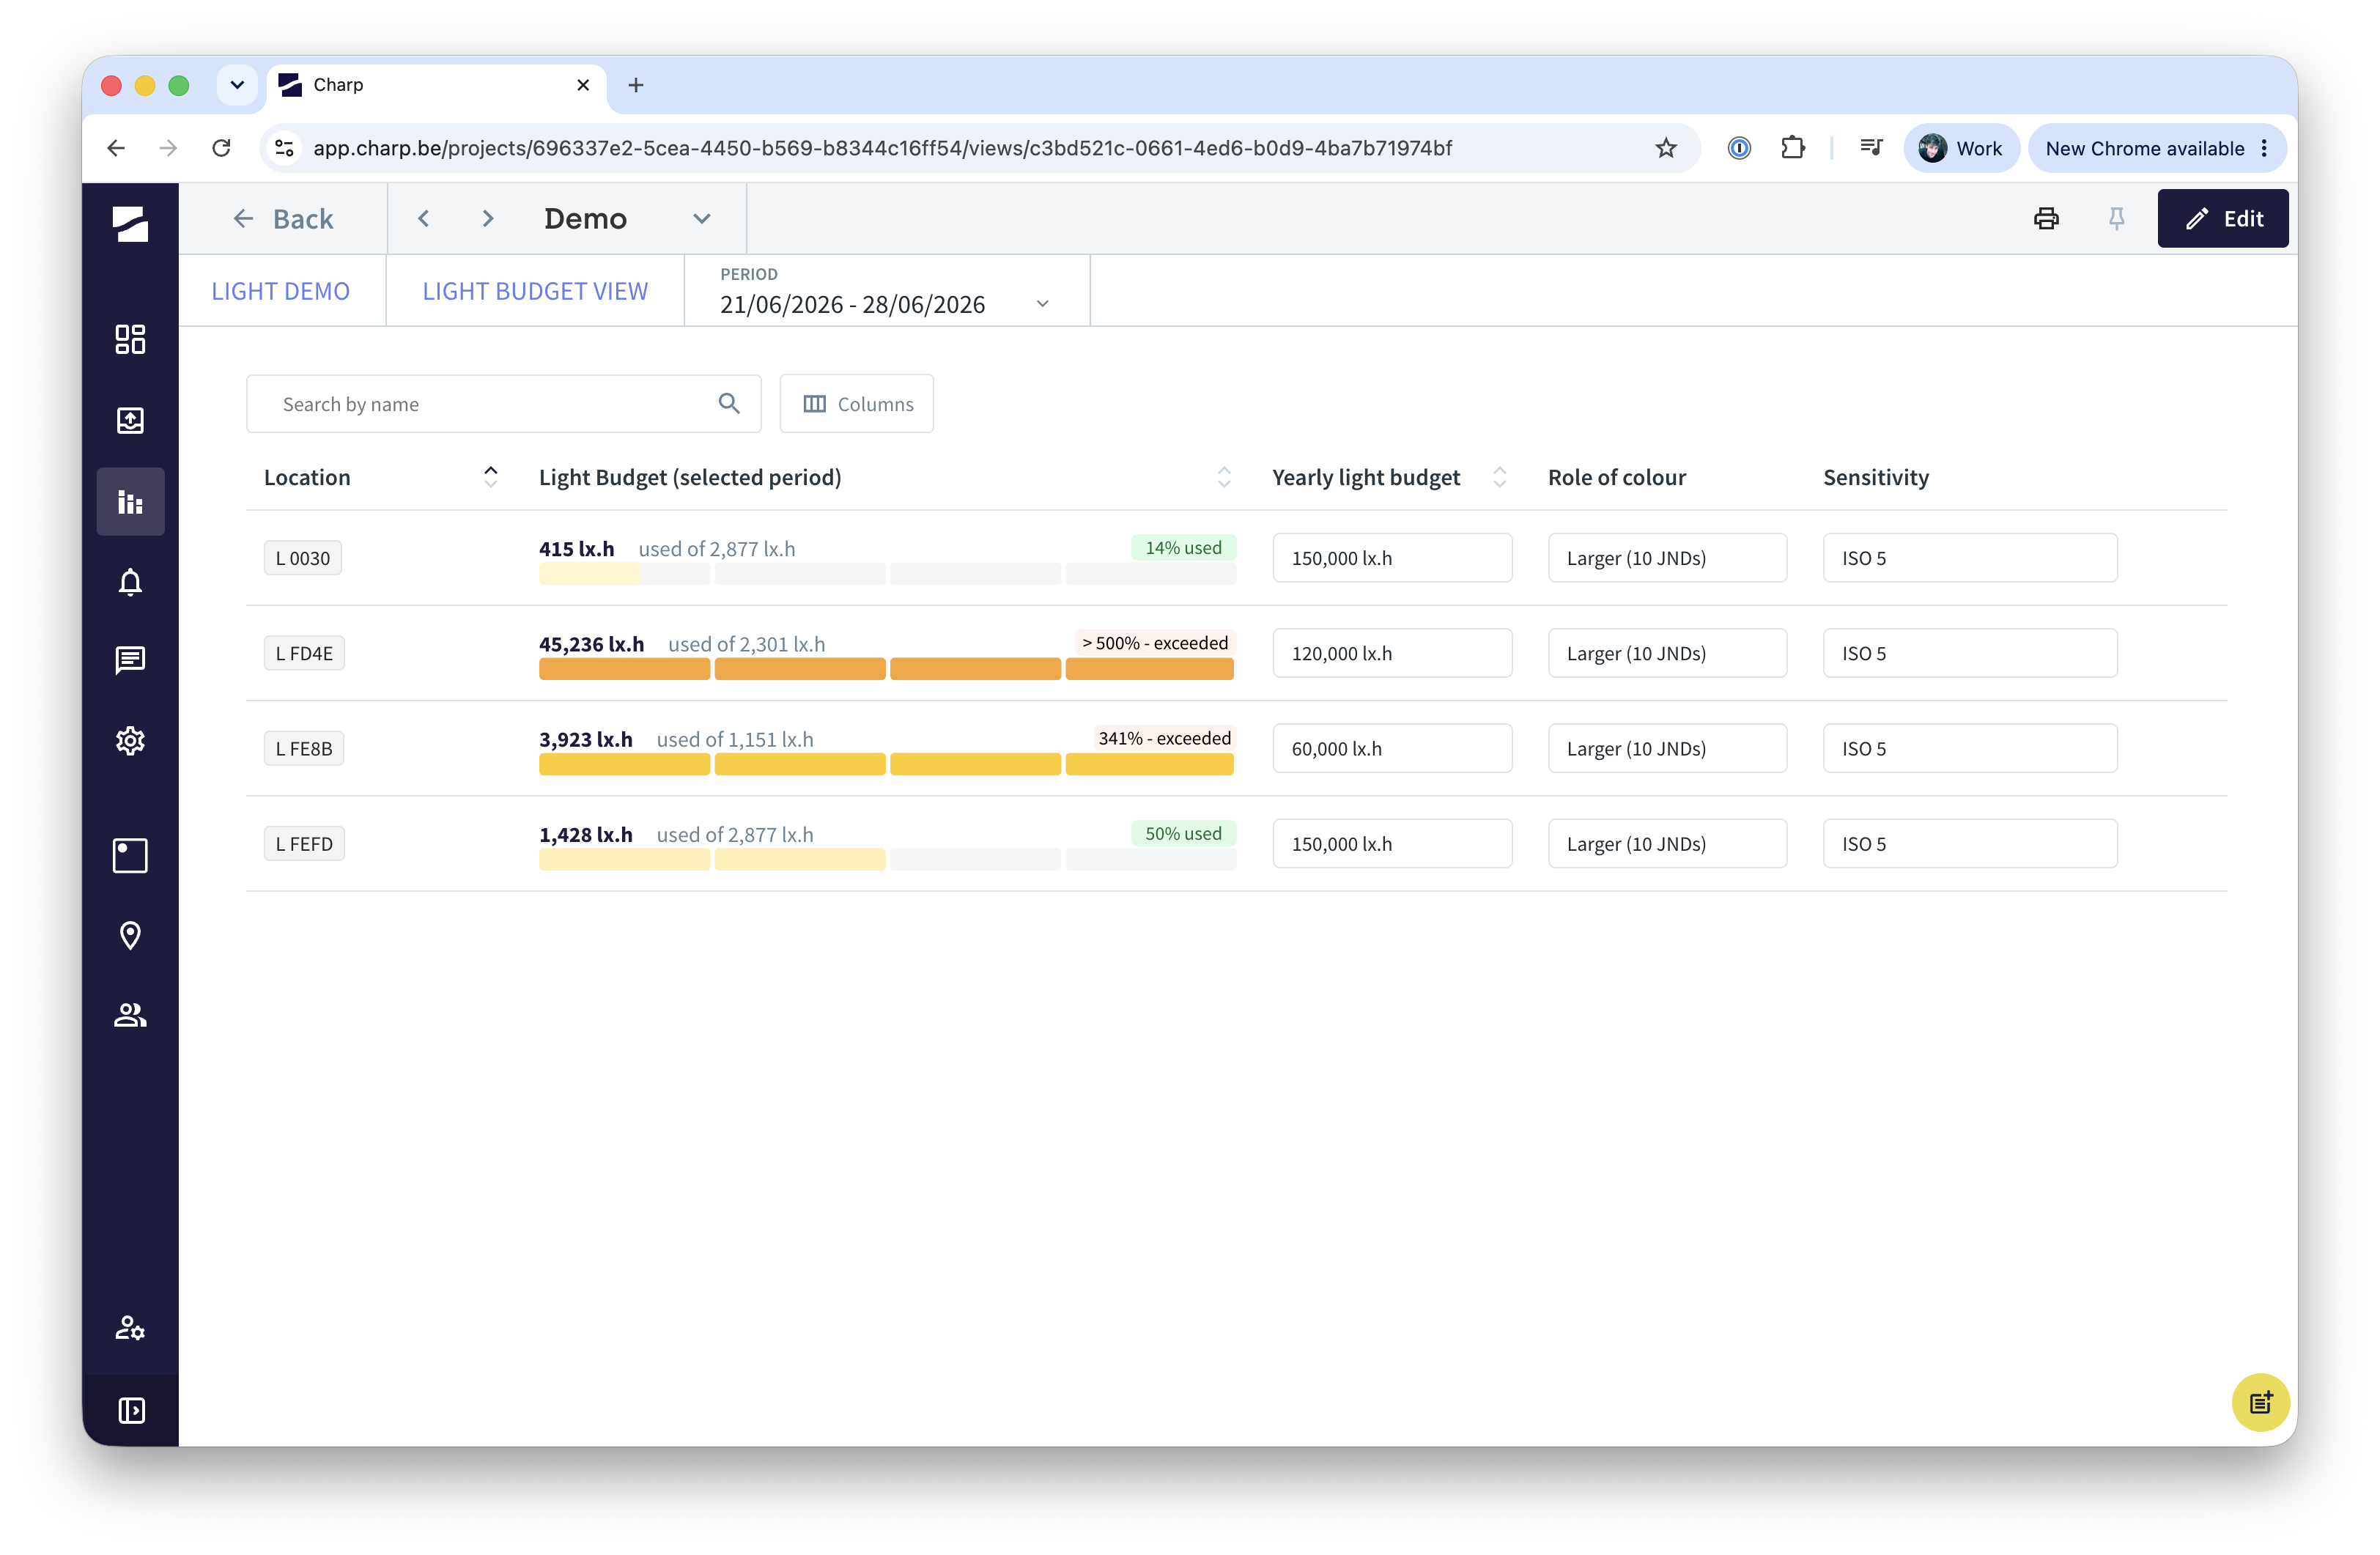Toggle sort on Light Budget selected period
The image size is (2380, 1555).
coord(1224,477)
